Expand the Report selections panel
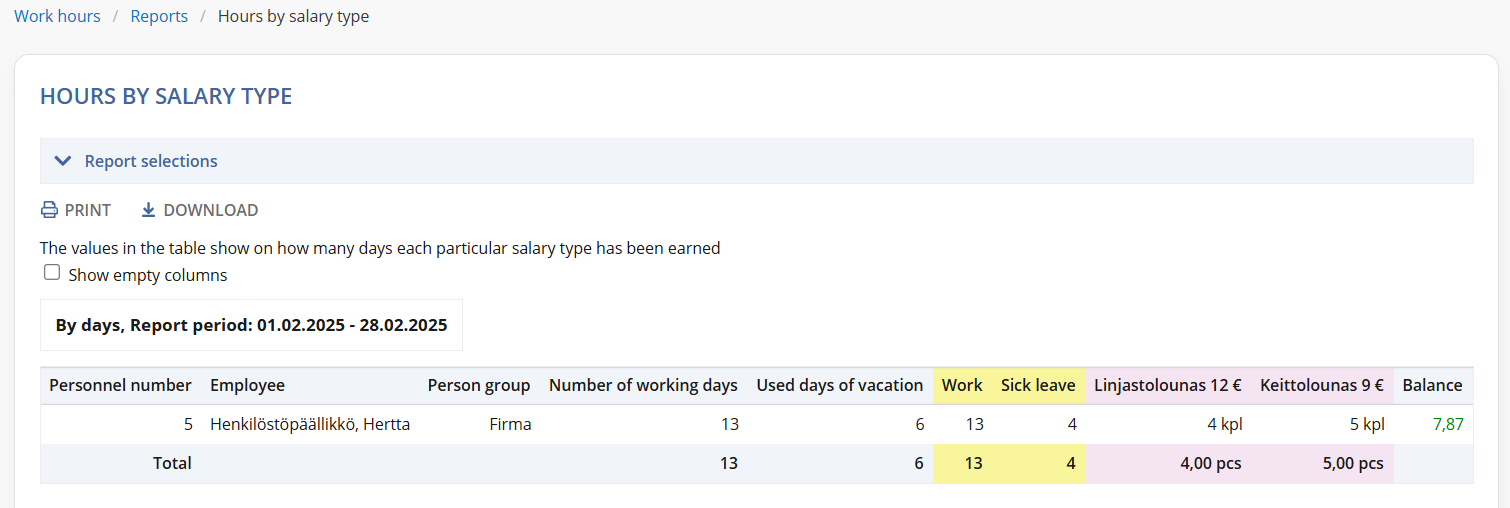1510x508 pixels. click(x=756, y=161)
